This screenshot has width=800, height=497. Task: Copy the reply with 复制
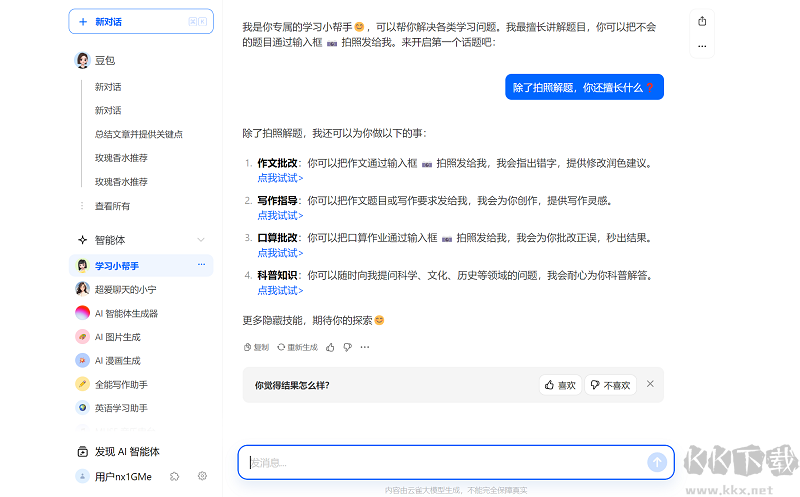pos(256,347)
